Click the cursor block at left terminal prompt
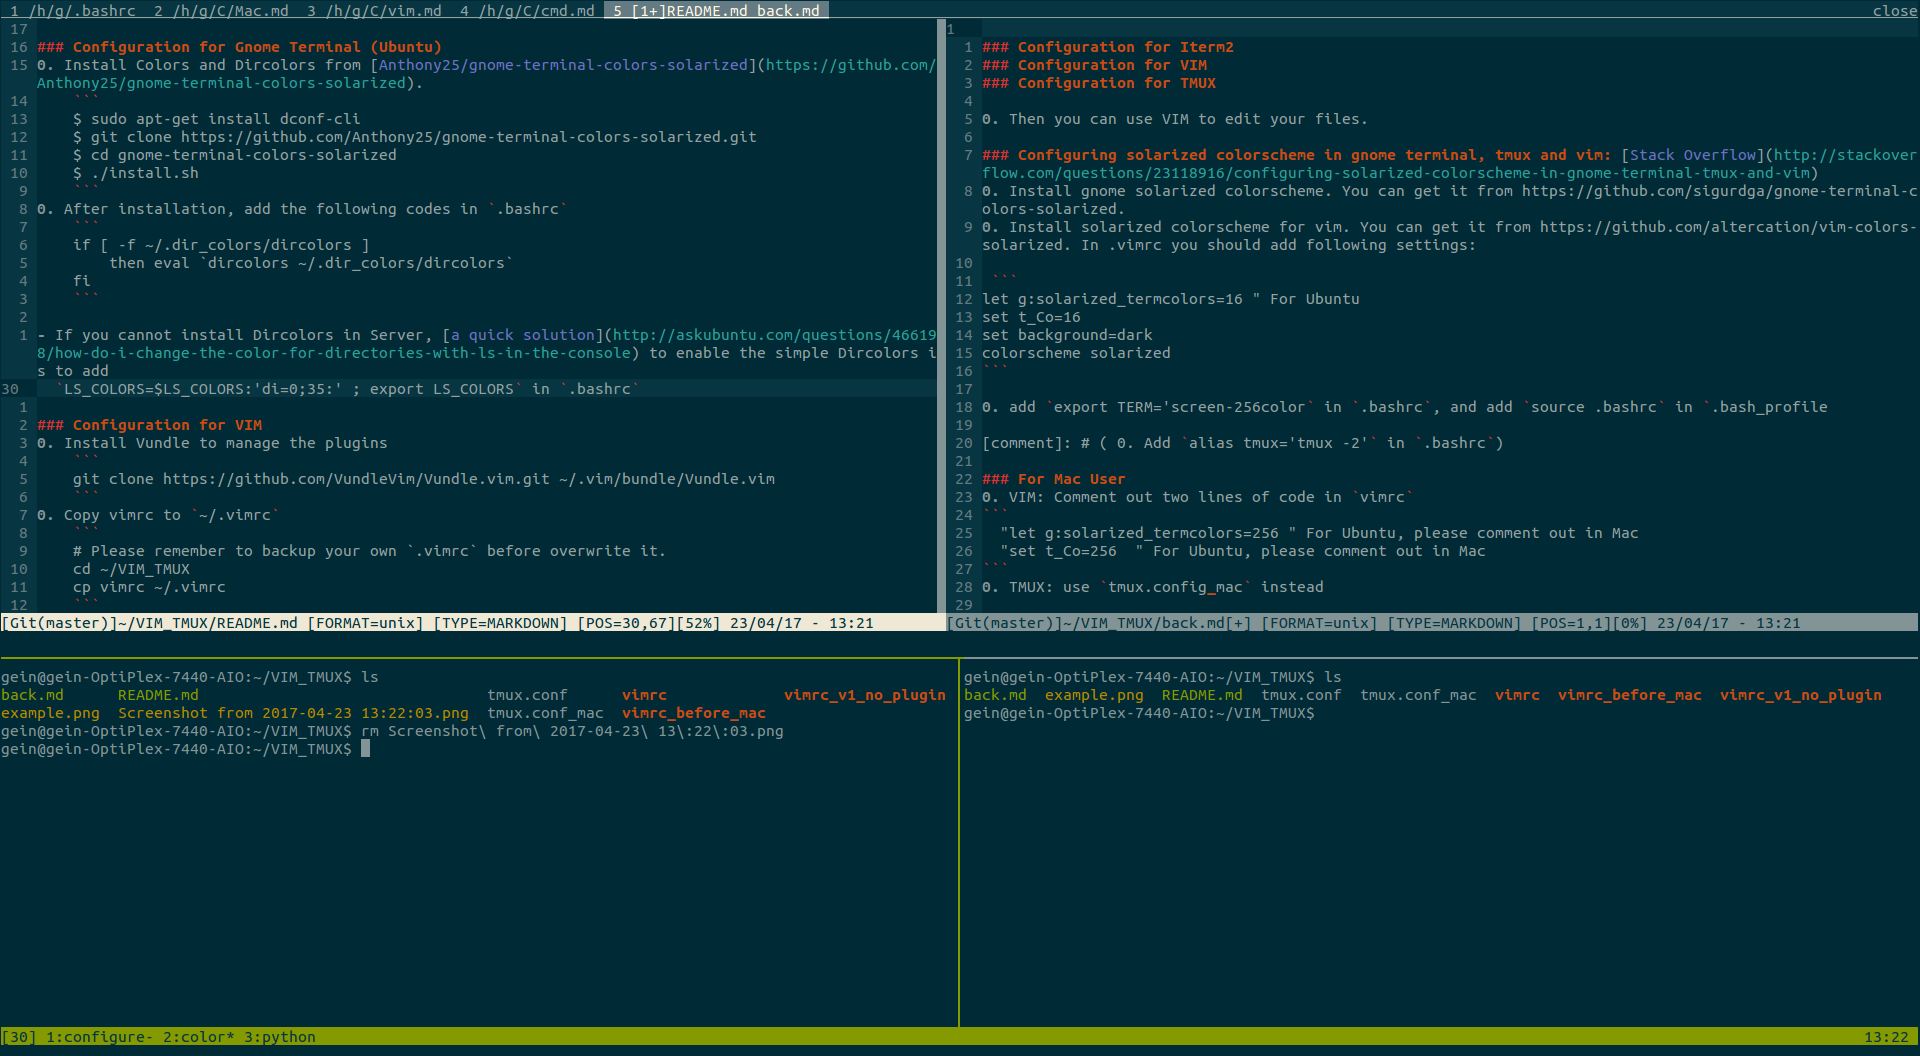The image size is (1920, 1056). click(x=365, y=749)
